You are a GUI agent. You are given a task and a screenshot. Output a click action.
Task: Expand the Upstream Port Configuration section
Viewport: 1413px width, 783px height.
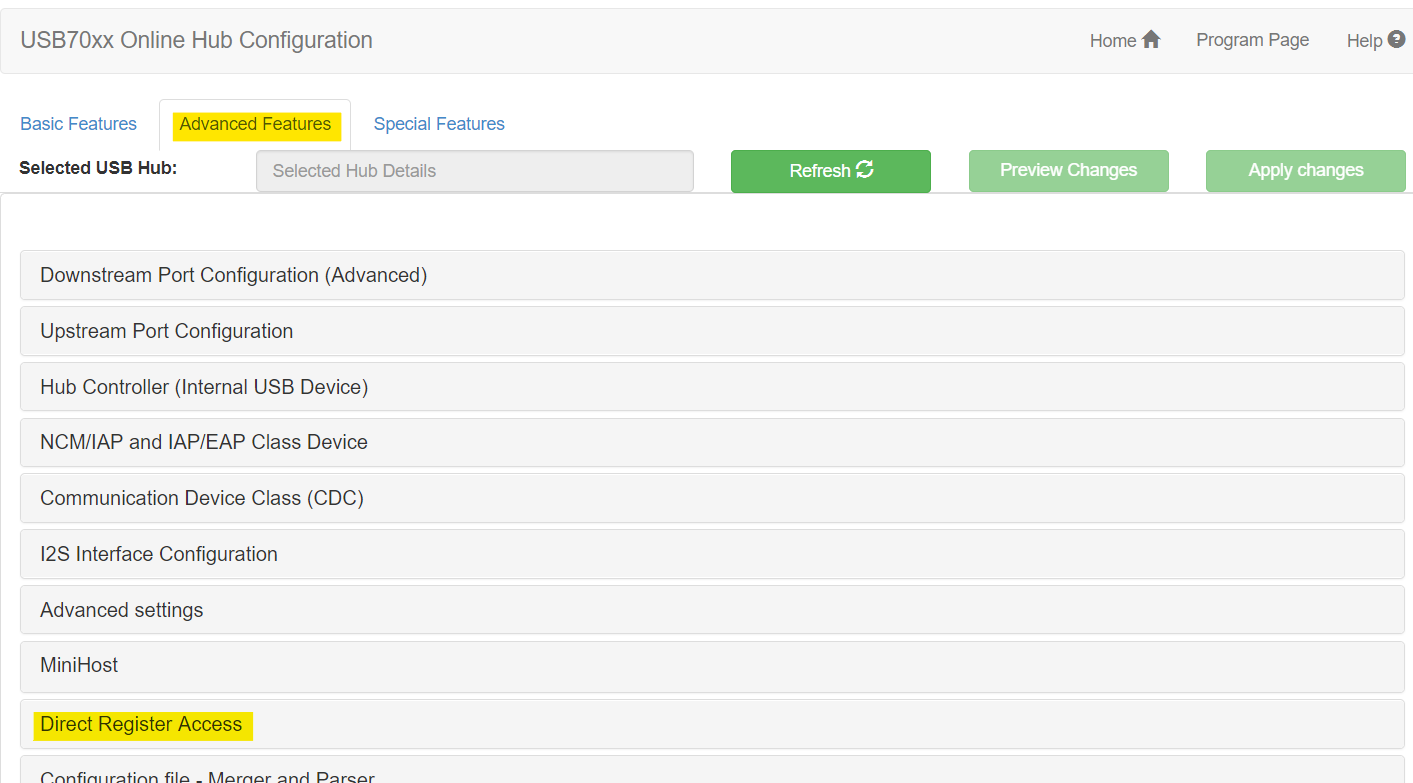(166, 331)
